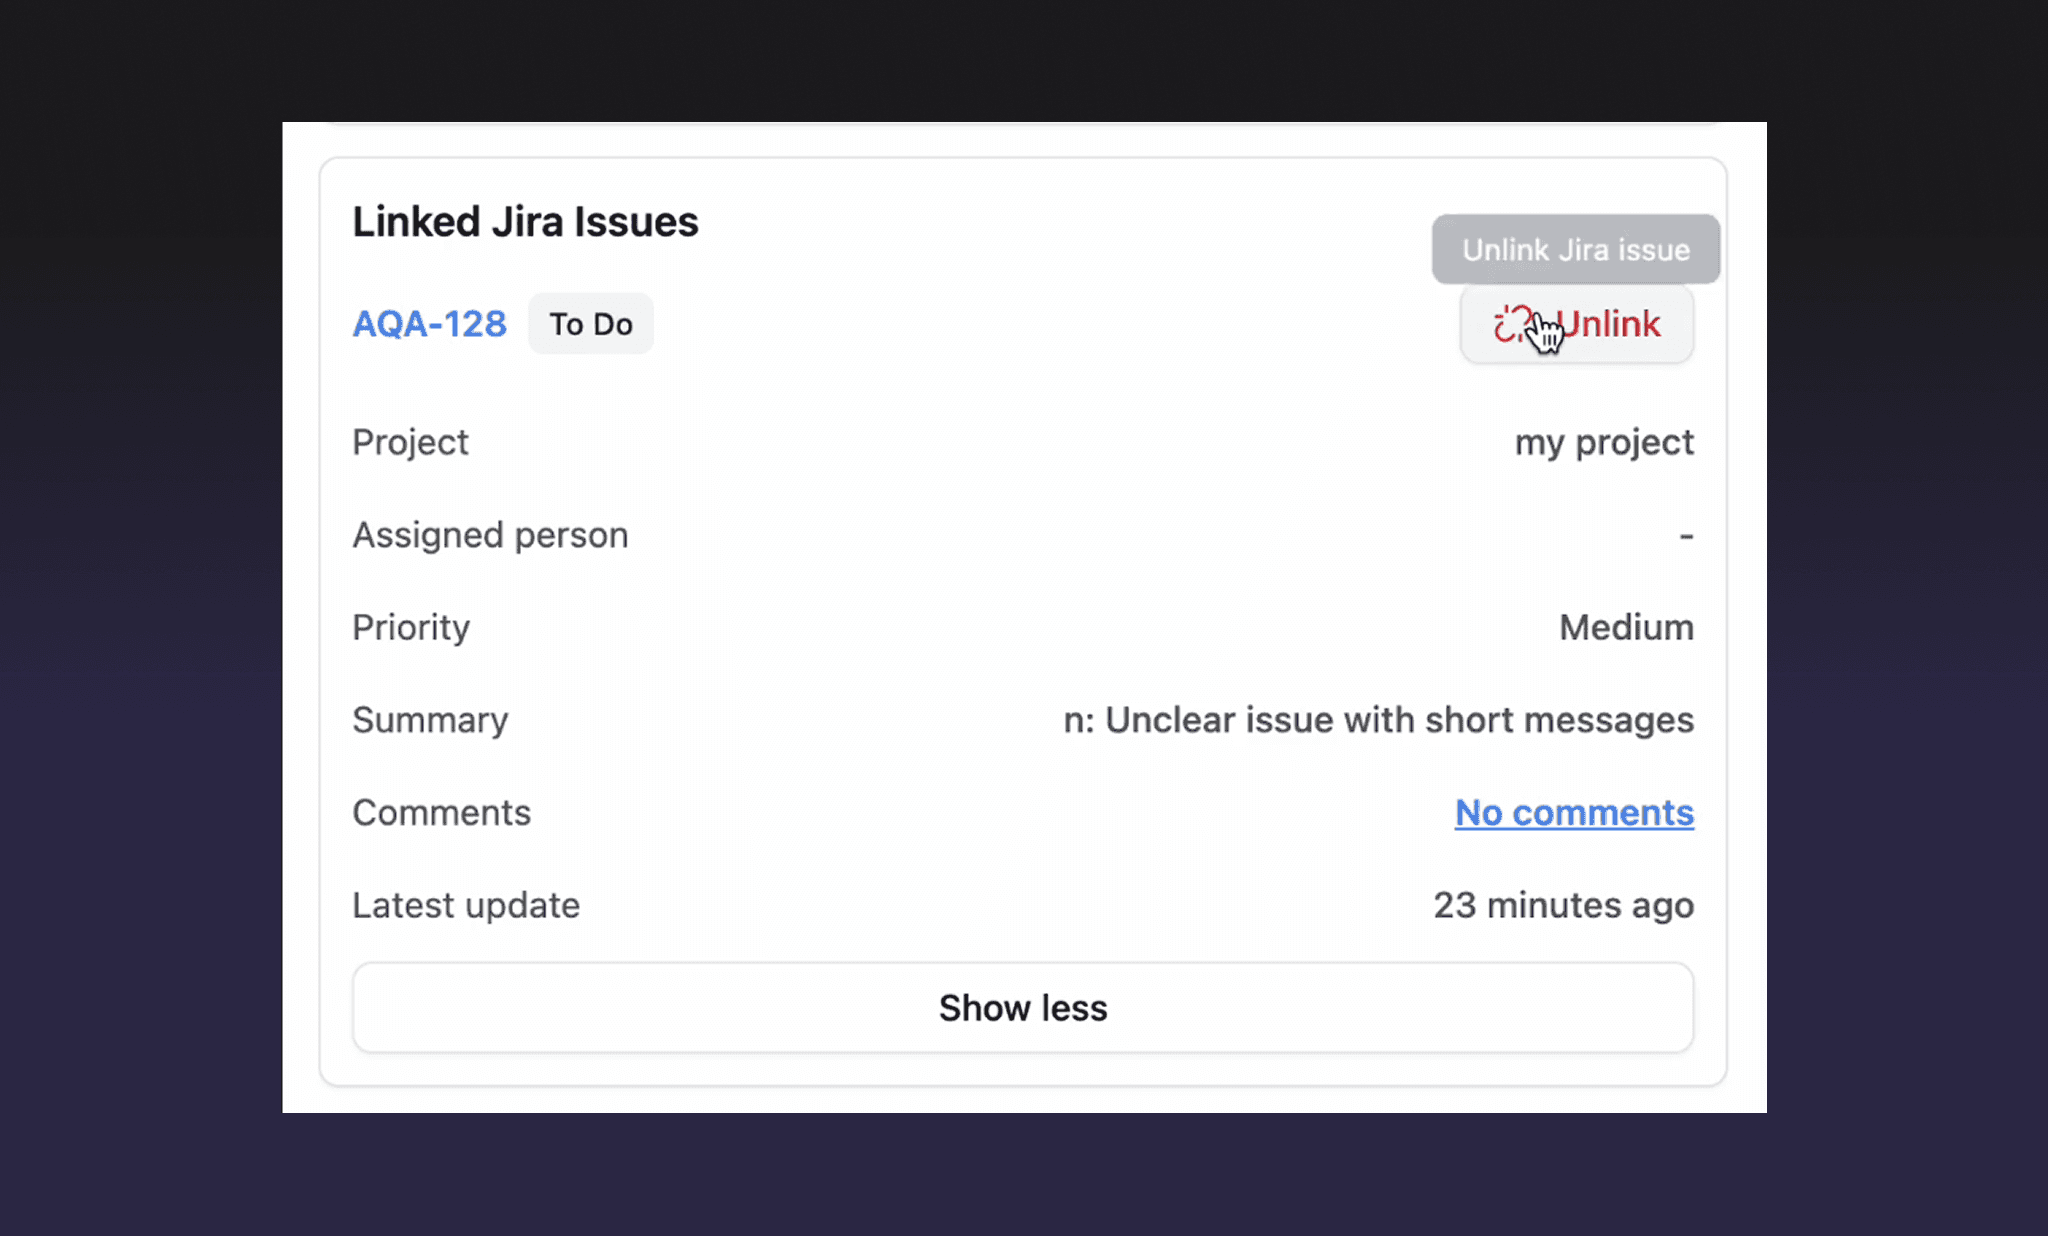Viewport: 2048px width, 1236px height.
Task: Click the Priority row label
Action: pos(410,627)
